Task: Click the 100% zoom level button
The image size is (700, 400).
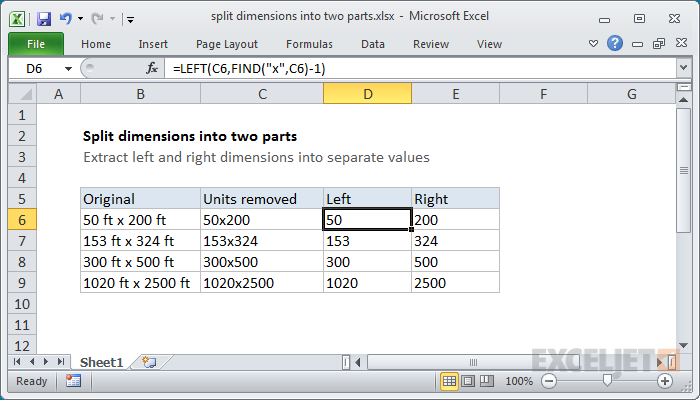Action: [519, 381]
